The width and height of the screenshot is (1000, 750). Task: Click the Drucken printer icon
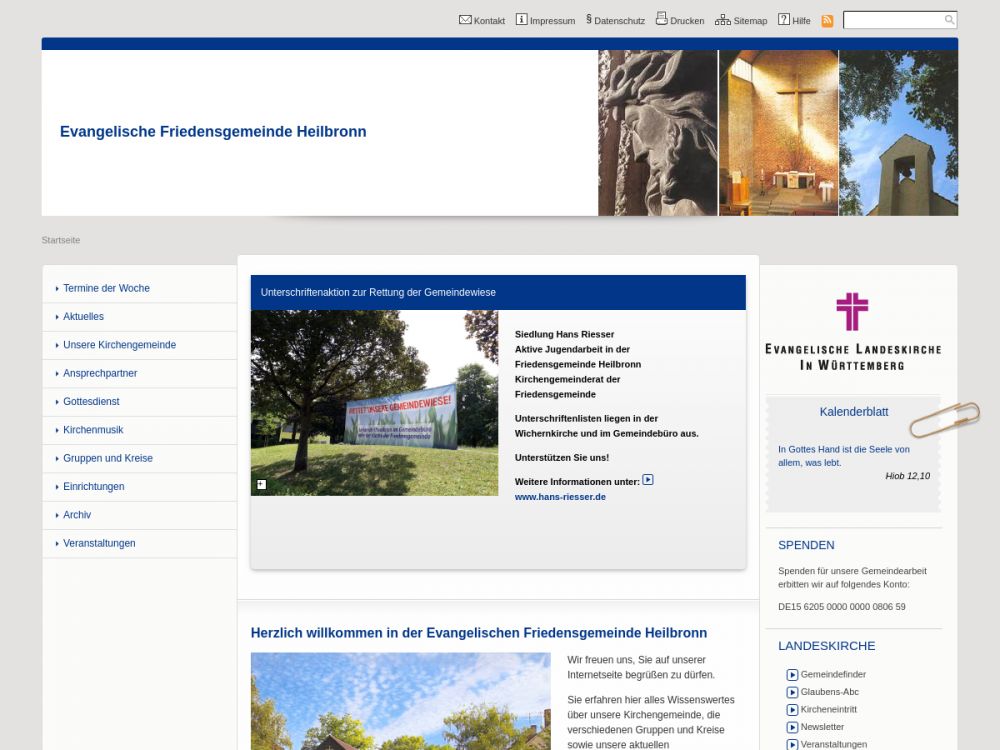tap(661, 19)
